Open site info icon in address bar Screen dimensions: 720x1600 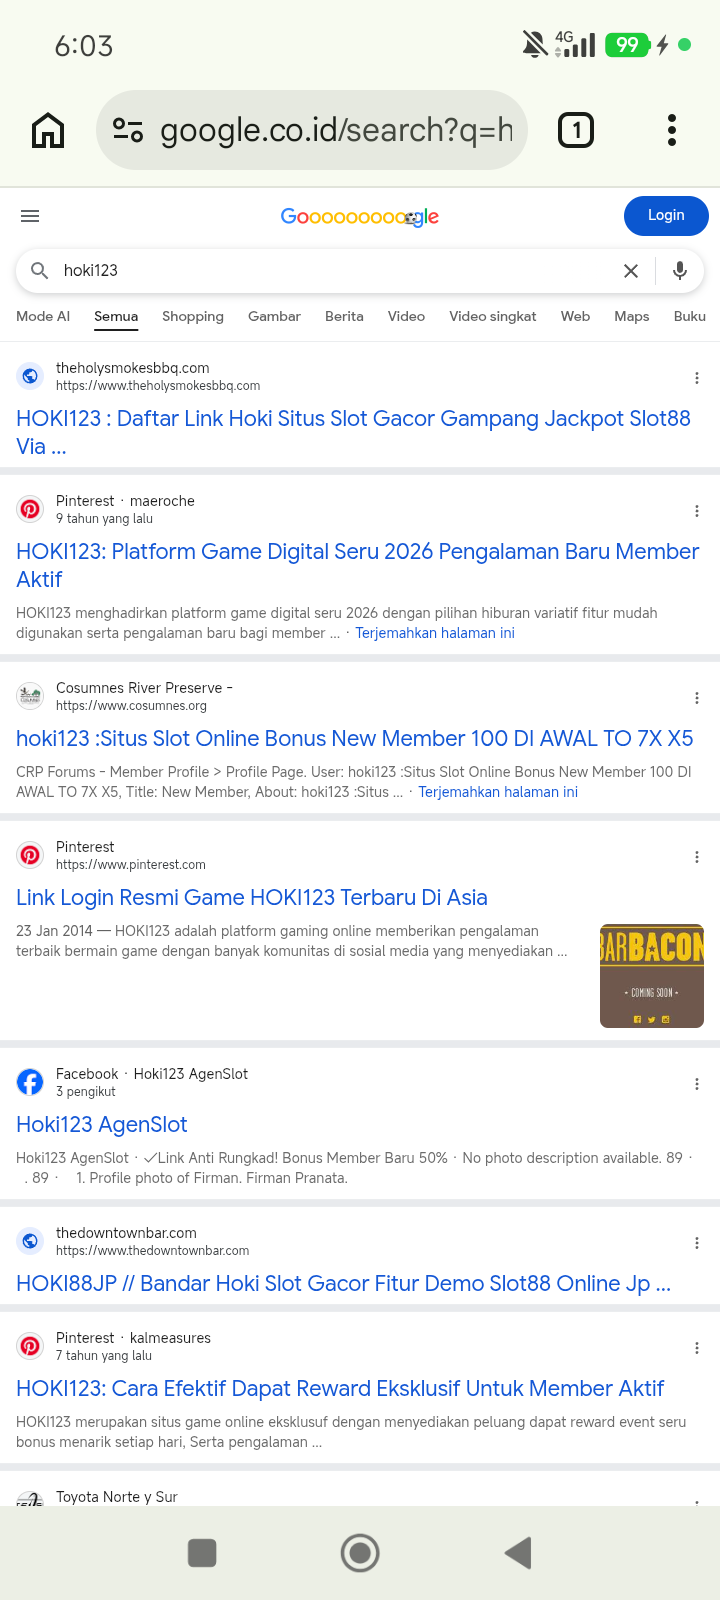coord(128,130)
